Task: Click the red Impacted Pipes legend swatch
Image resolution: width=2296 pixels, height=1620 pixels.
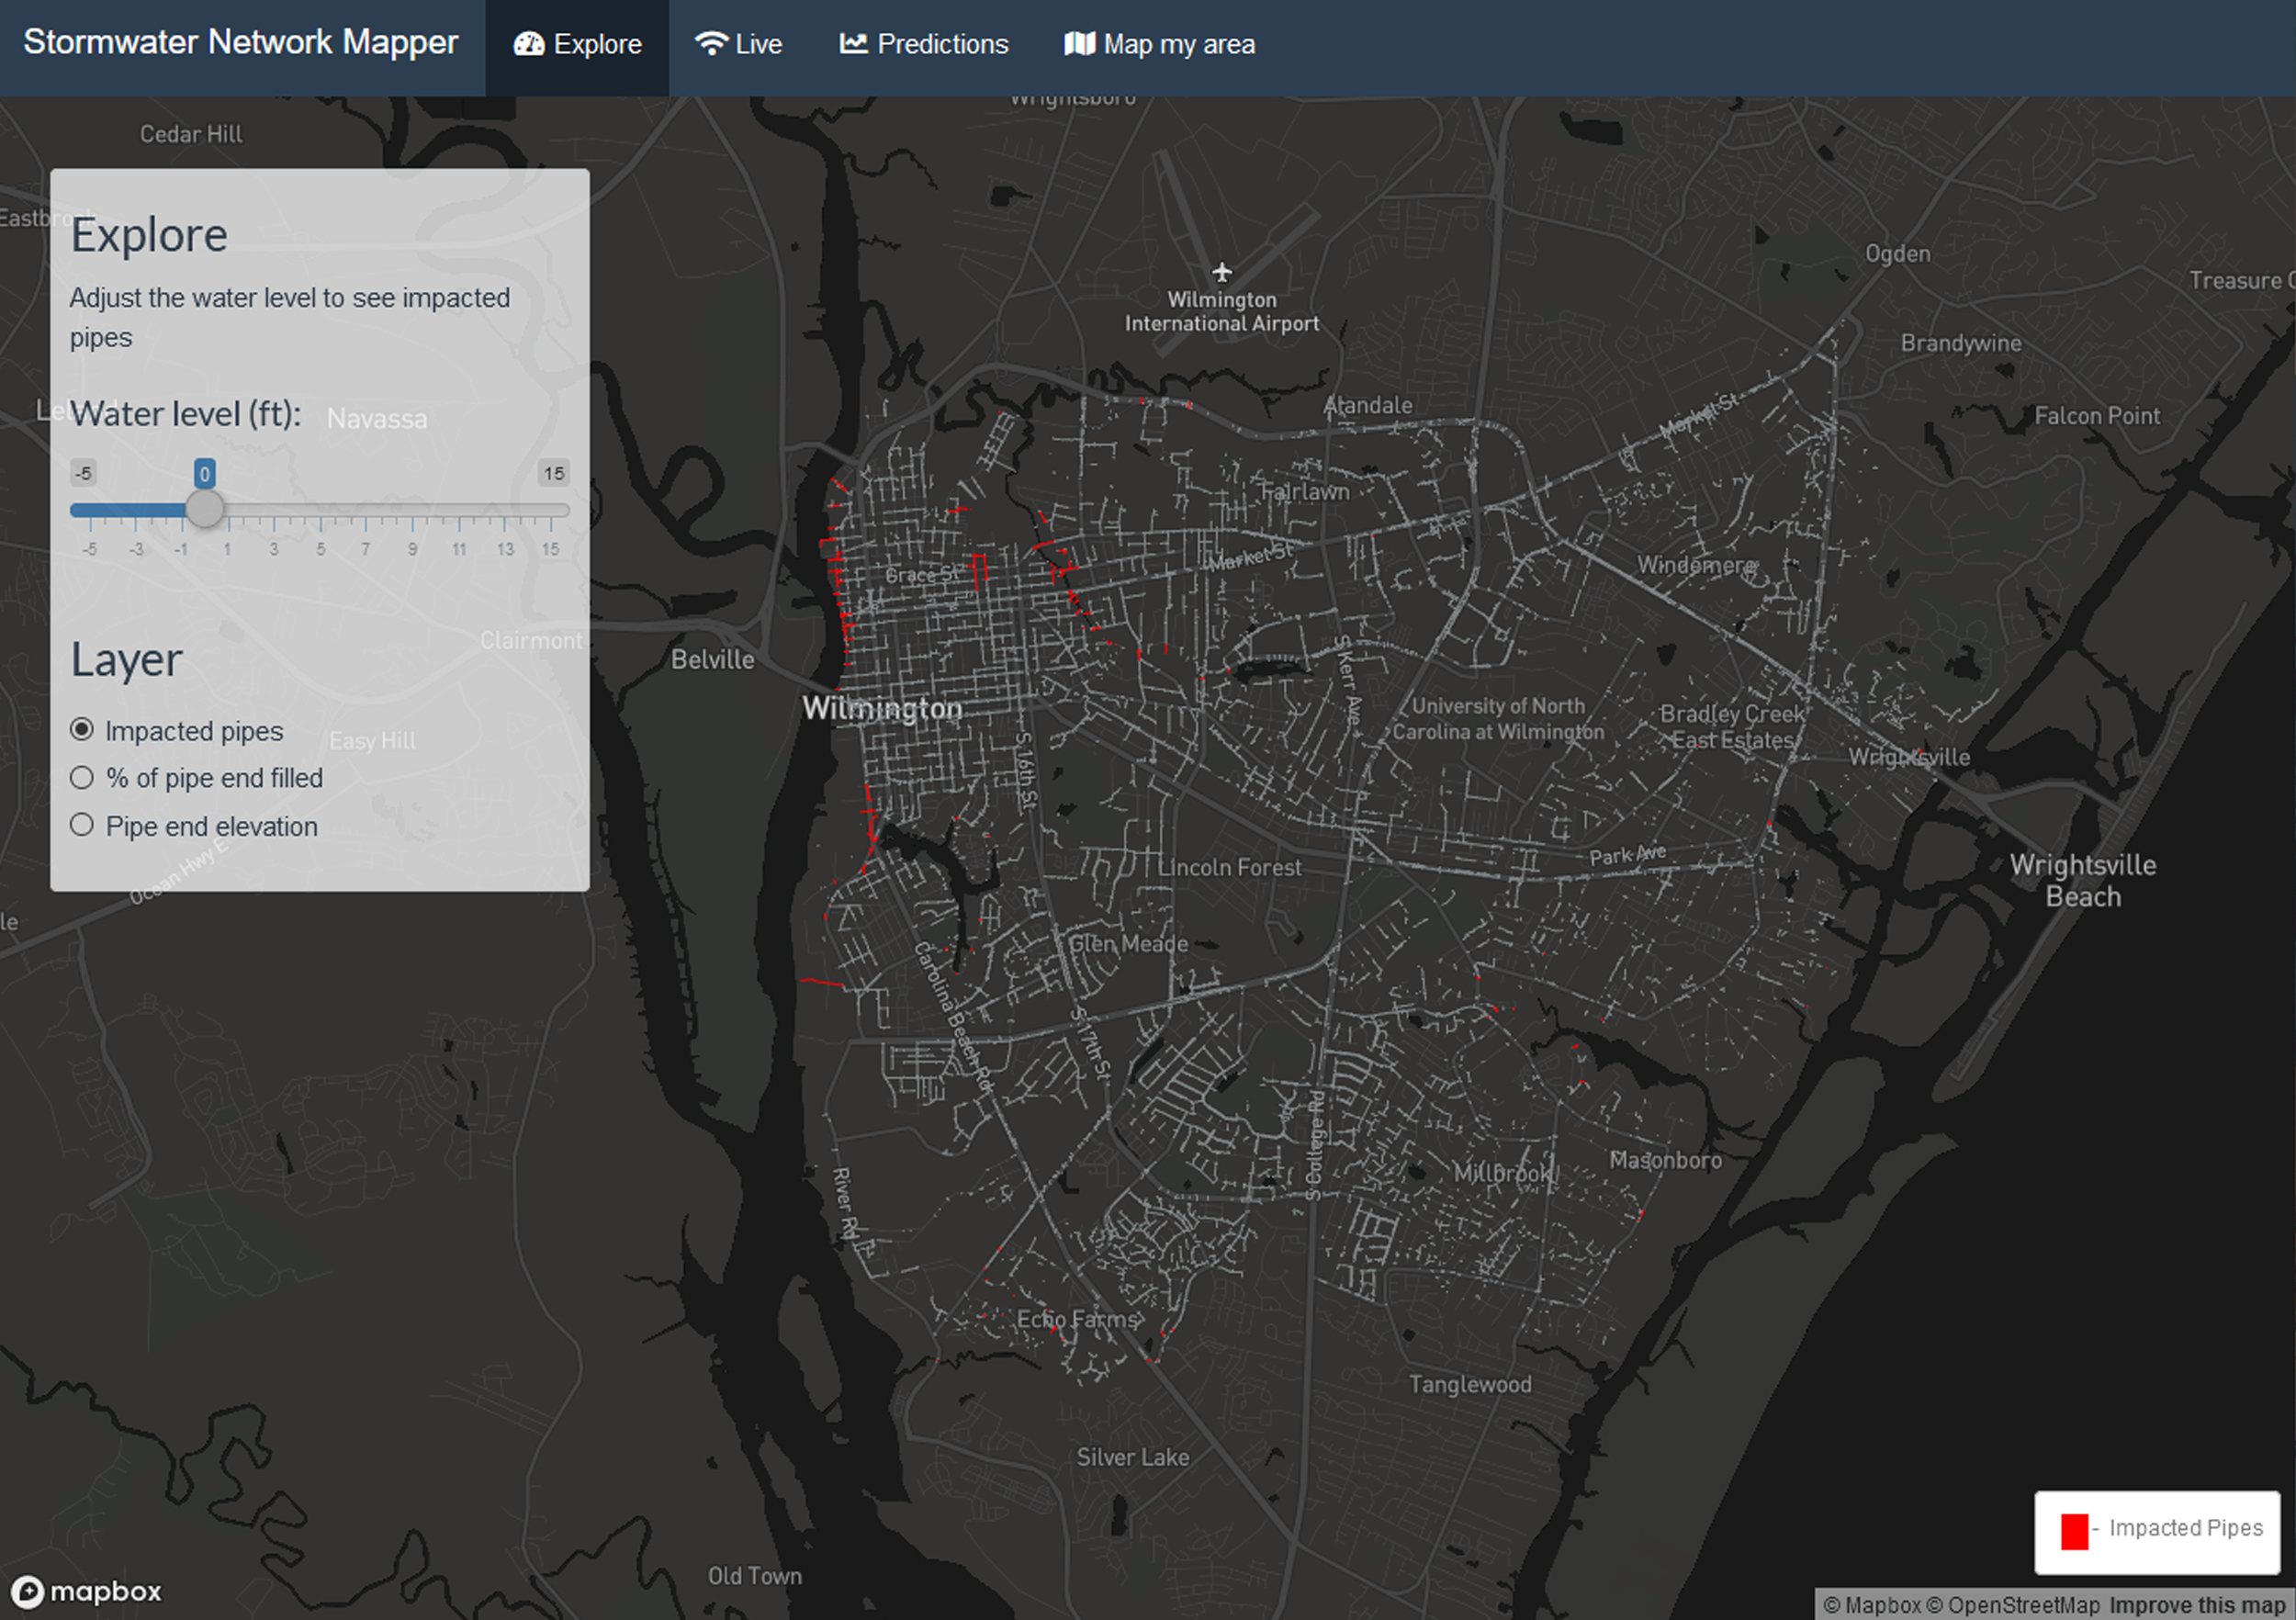Action: [x=2074, y=1531]
